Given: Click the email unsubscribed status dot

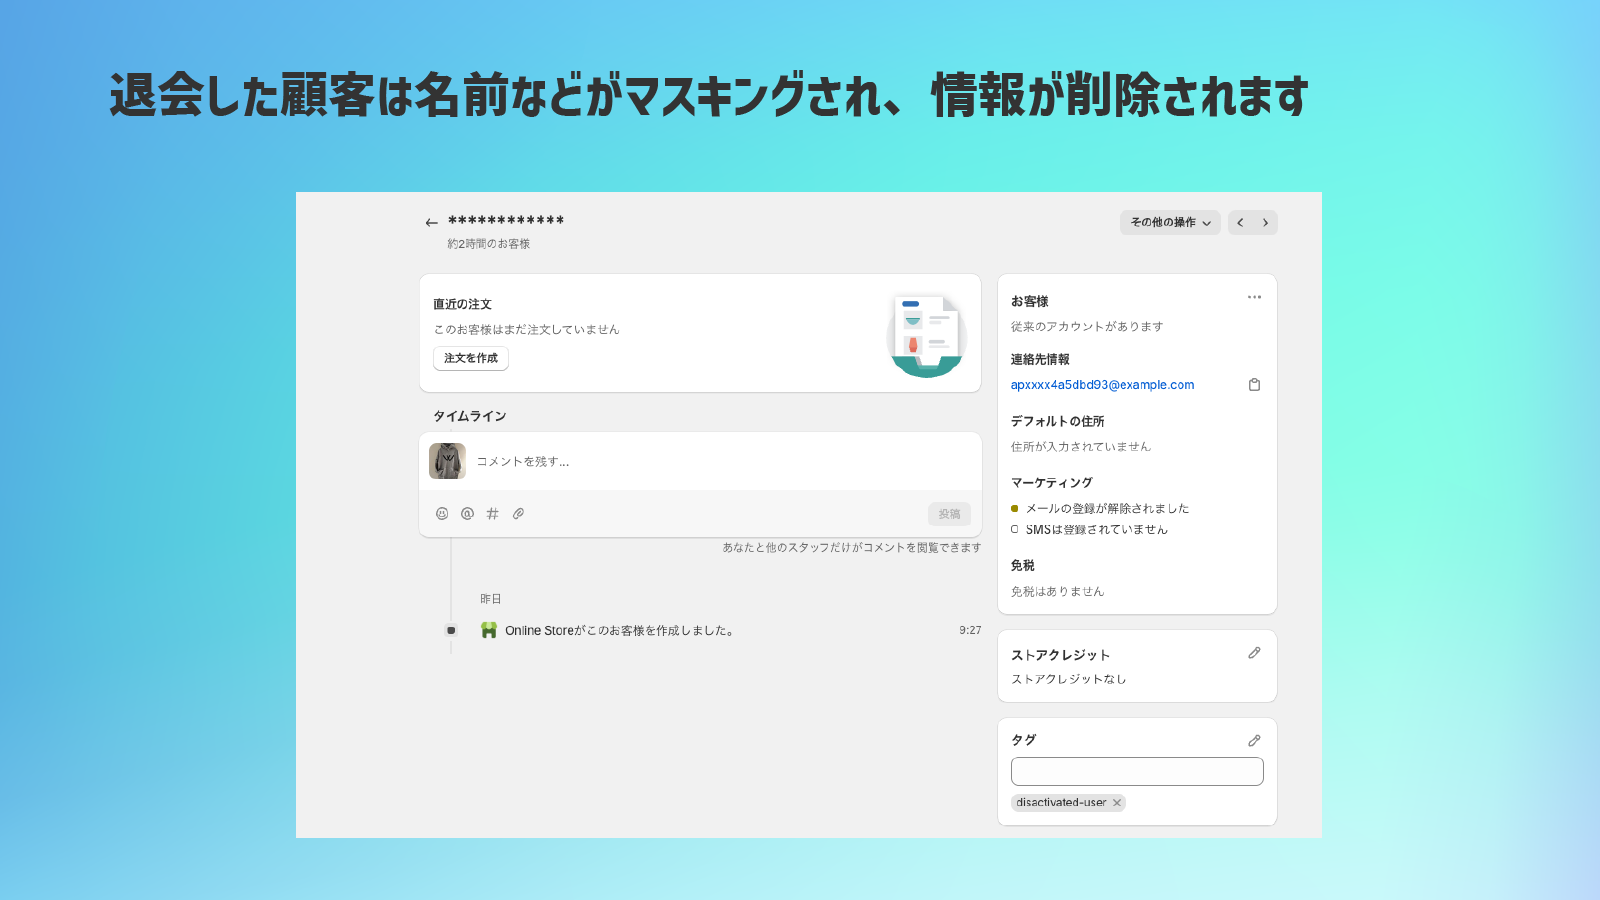Looking at the screenshot, I should click(x=1016, y=508).
